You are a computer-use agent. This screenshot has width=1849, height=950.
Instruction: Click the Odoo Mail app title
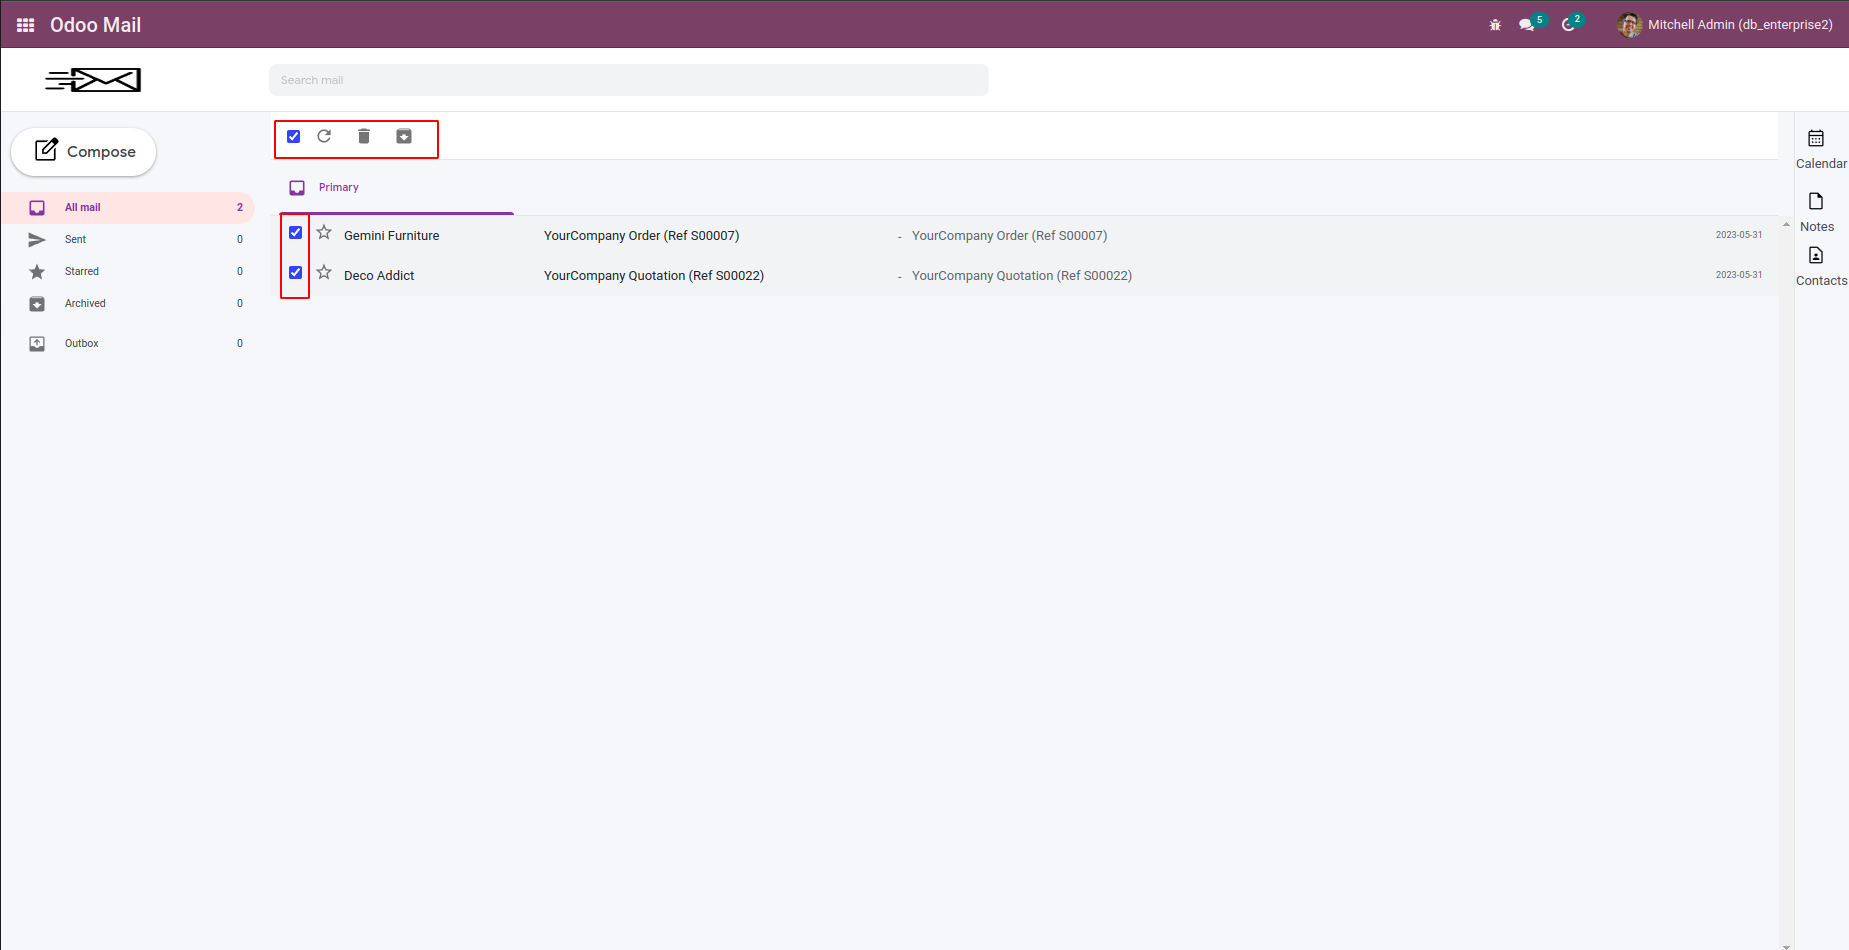pos(95,25)
